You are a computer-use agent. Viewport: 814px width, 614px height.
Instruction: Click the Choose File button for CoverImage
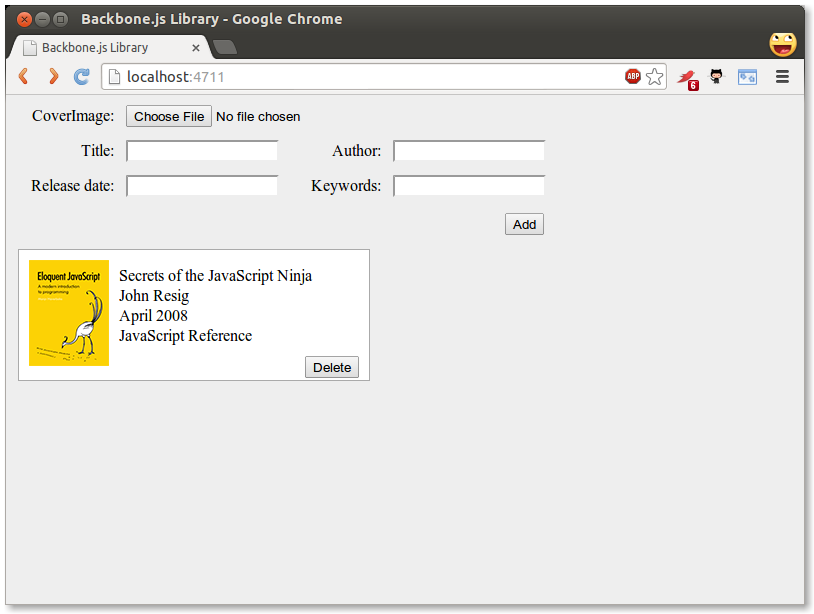pyautogui.click(x=169, y=116)
